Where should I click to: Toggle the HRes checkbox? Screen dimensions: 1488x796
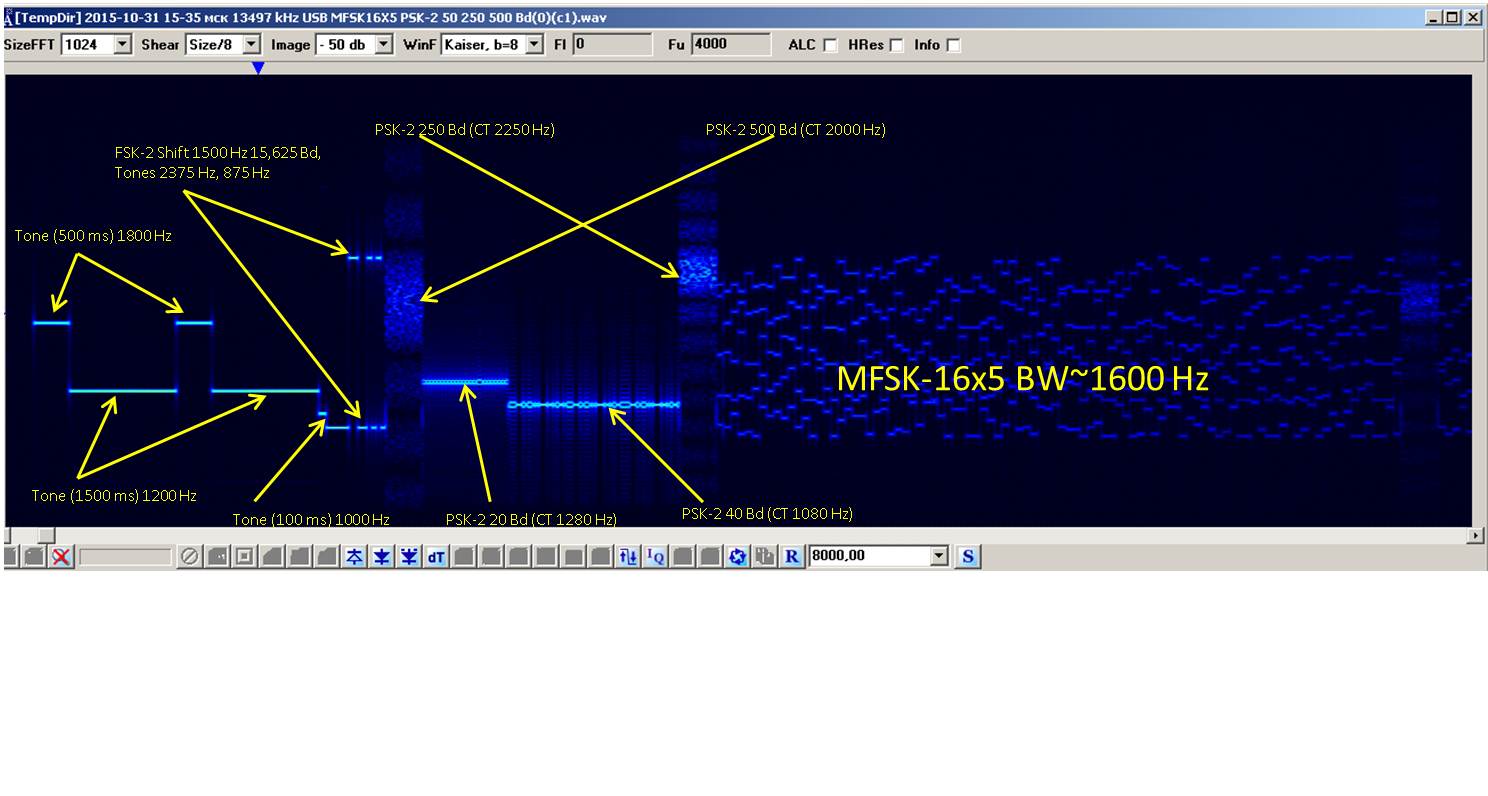click(896, 45)
